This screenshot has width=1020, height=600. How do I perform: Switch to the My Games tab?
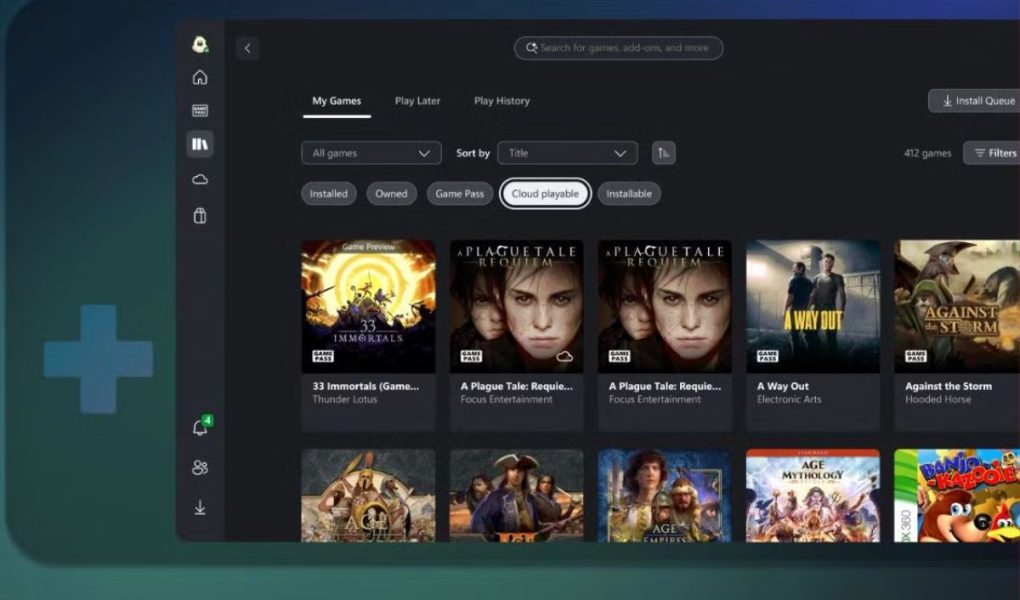point(336,101)
